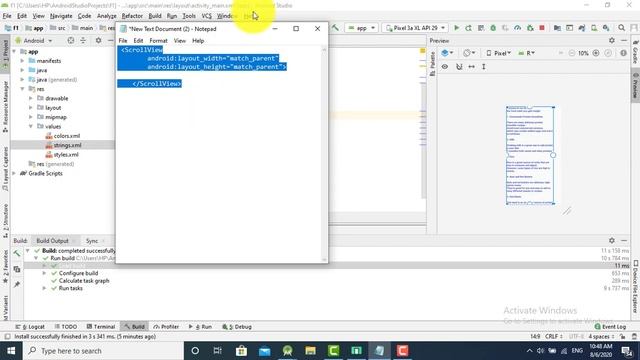The height and width of the screenshot is (360, 640).
Task: Expand the drawable folder
Action: [x=31, y=98]
